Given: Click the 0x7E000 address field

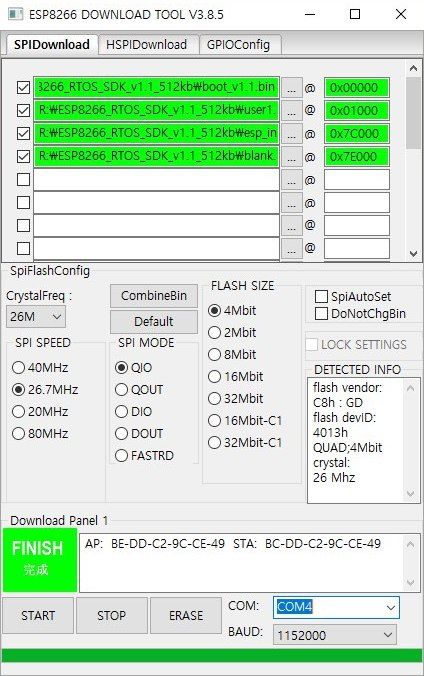Looking at the screenshot, I should coord(357,156).
